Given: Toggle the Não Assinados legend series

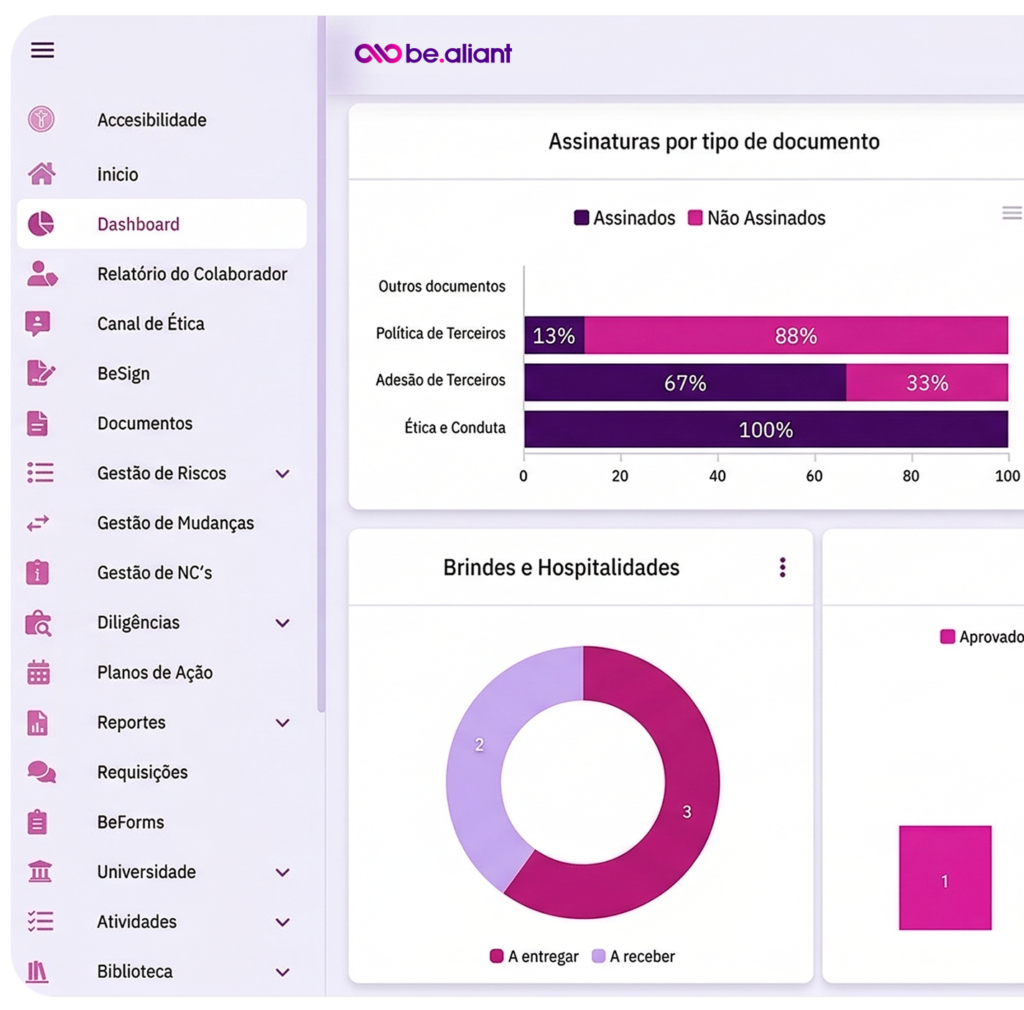Looking at the screenshot, I should (x=756, y=218).
